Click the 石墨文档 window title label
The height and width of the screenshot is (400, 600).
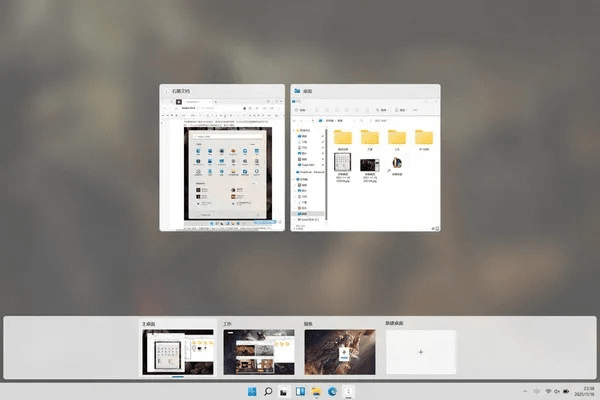tap(185, 91)
